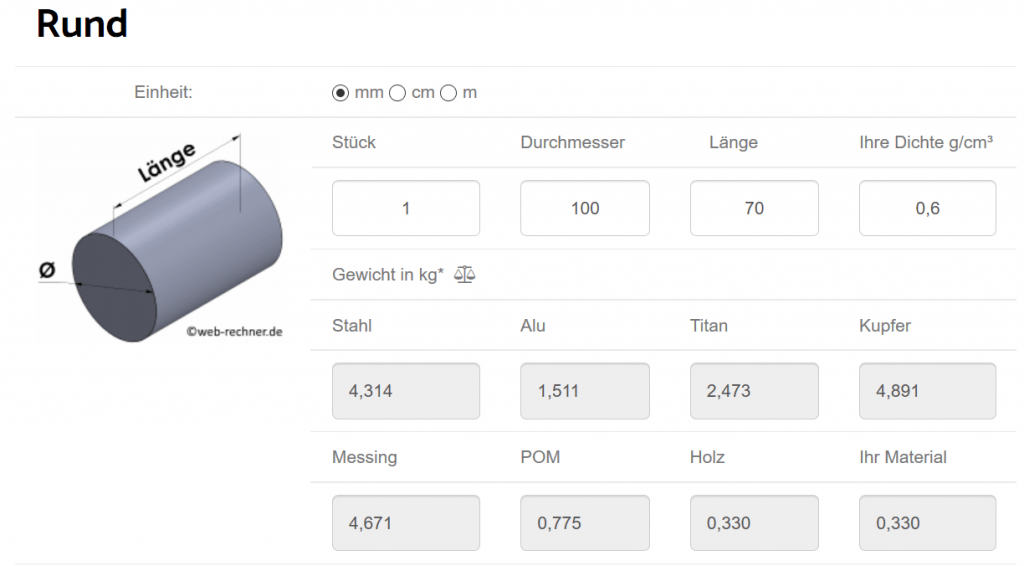Screen dimensions: 1024x566
Task: Click the scales icon beside Gewicht in kg
Action: coord(464,274)
